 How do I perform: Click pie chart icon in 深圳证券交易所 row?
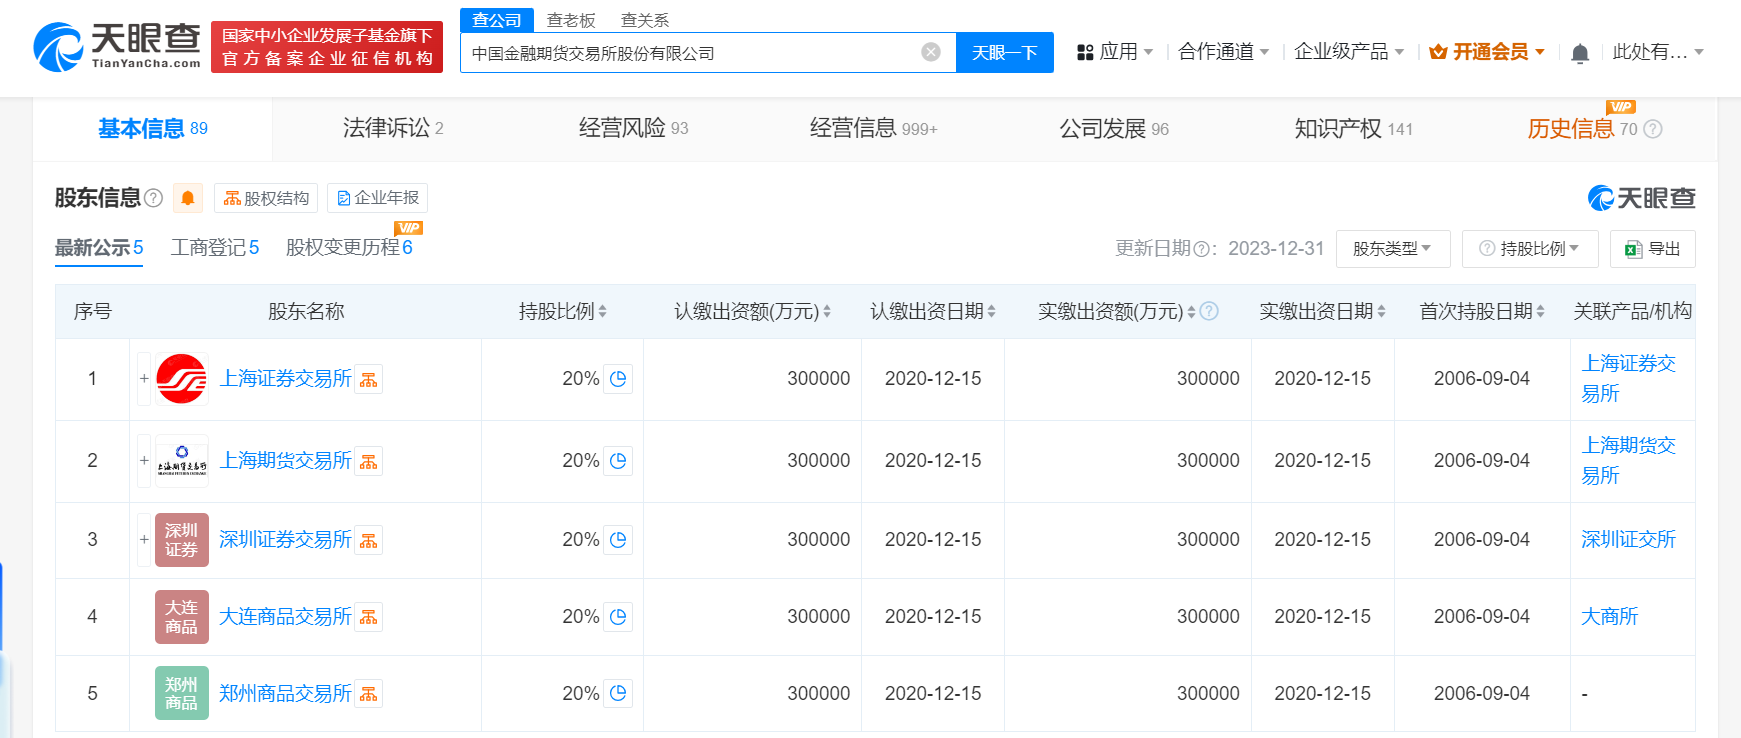point(618,540)
